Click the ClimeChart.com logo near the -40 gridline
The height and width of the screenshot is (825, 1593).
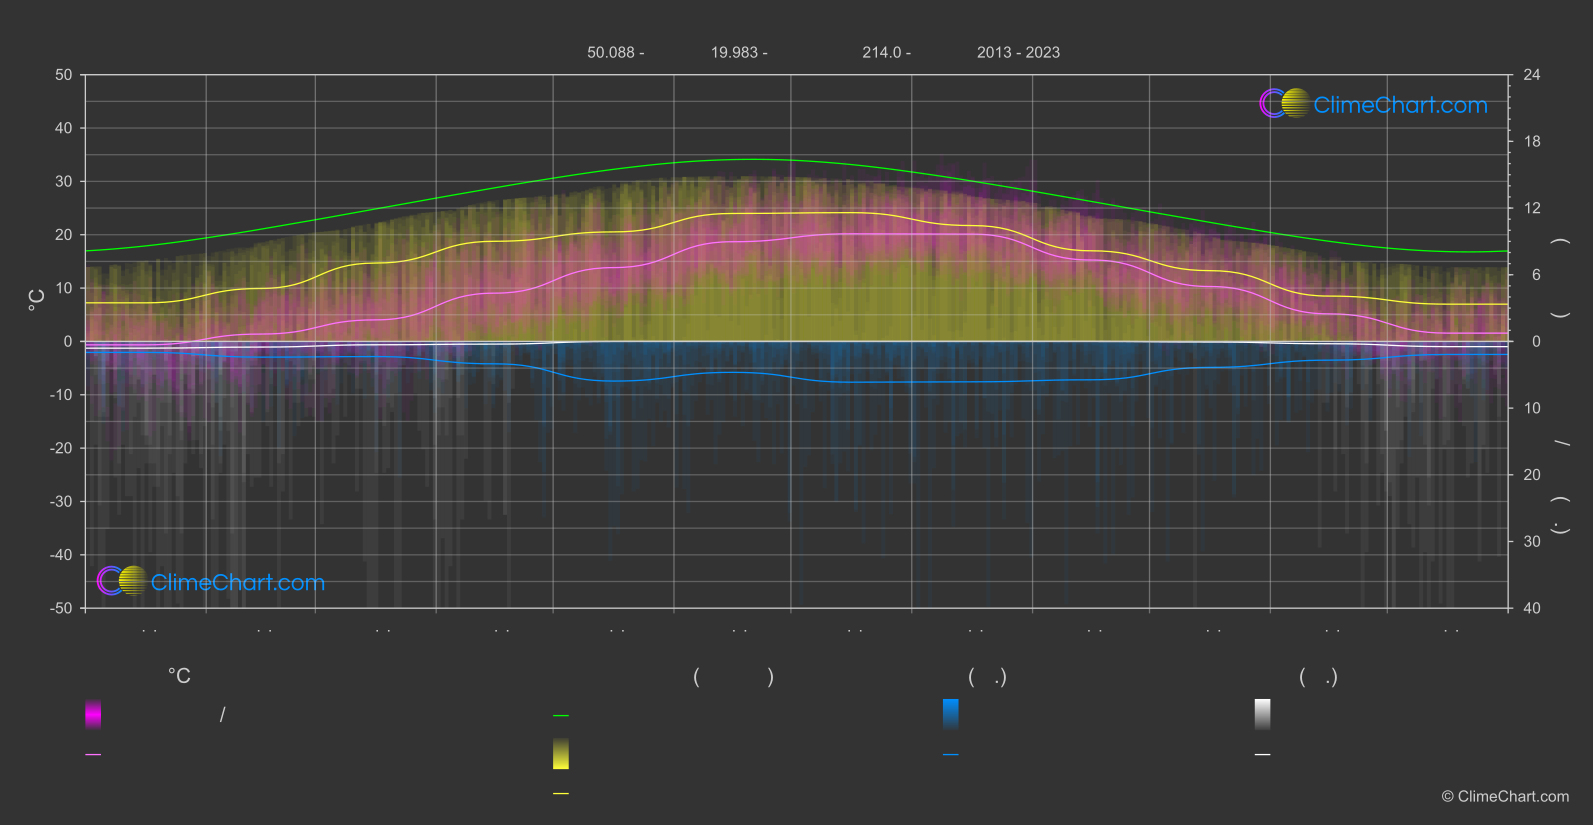click(x=211, y=581)
